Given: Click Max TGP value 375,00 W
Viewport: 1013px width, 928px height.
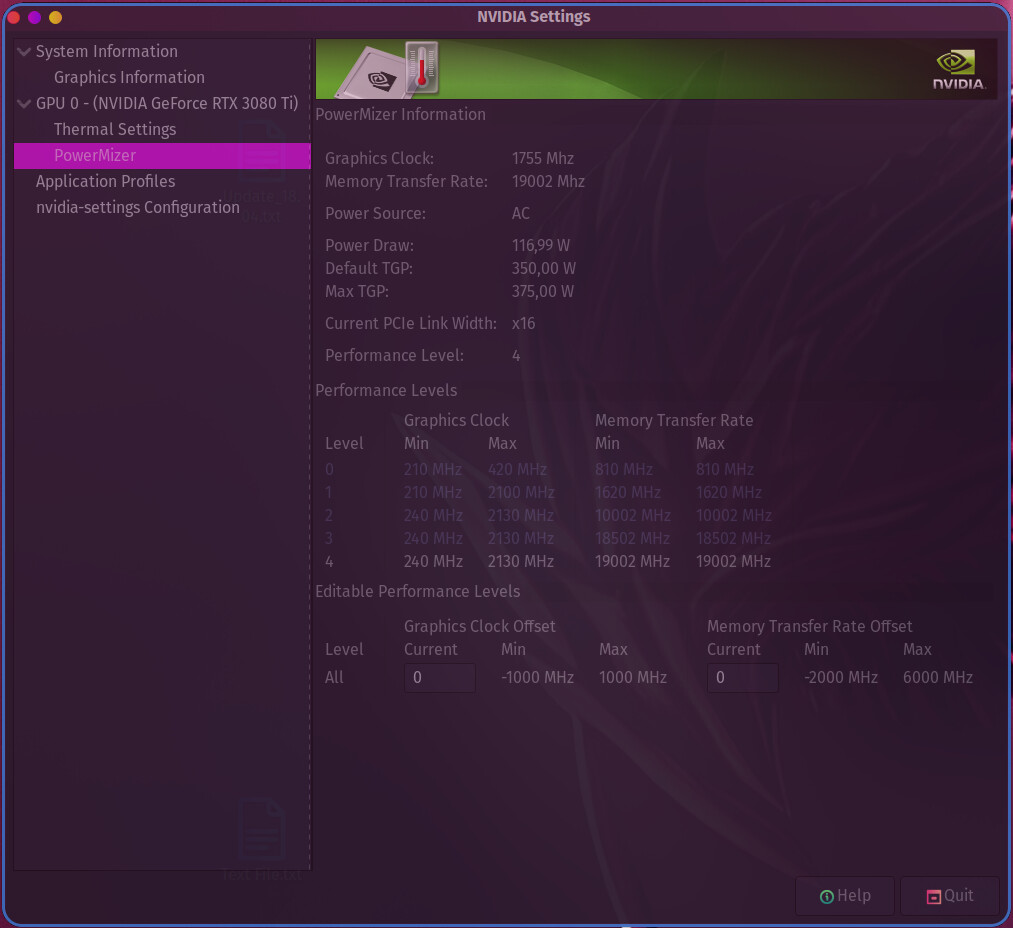Looking at the screenshot, I should pyautogui.click(x=543, y=292).
